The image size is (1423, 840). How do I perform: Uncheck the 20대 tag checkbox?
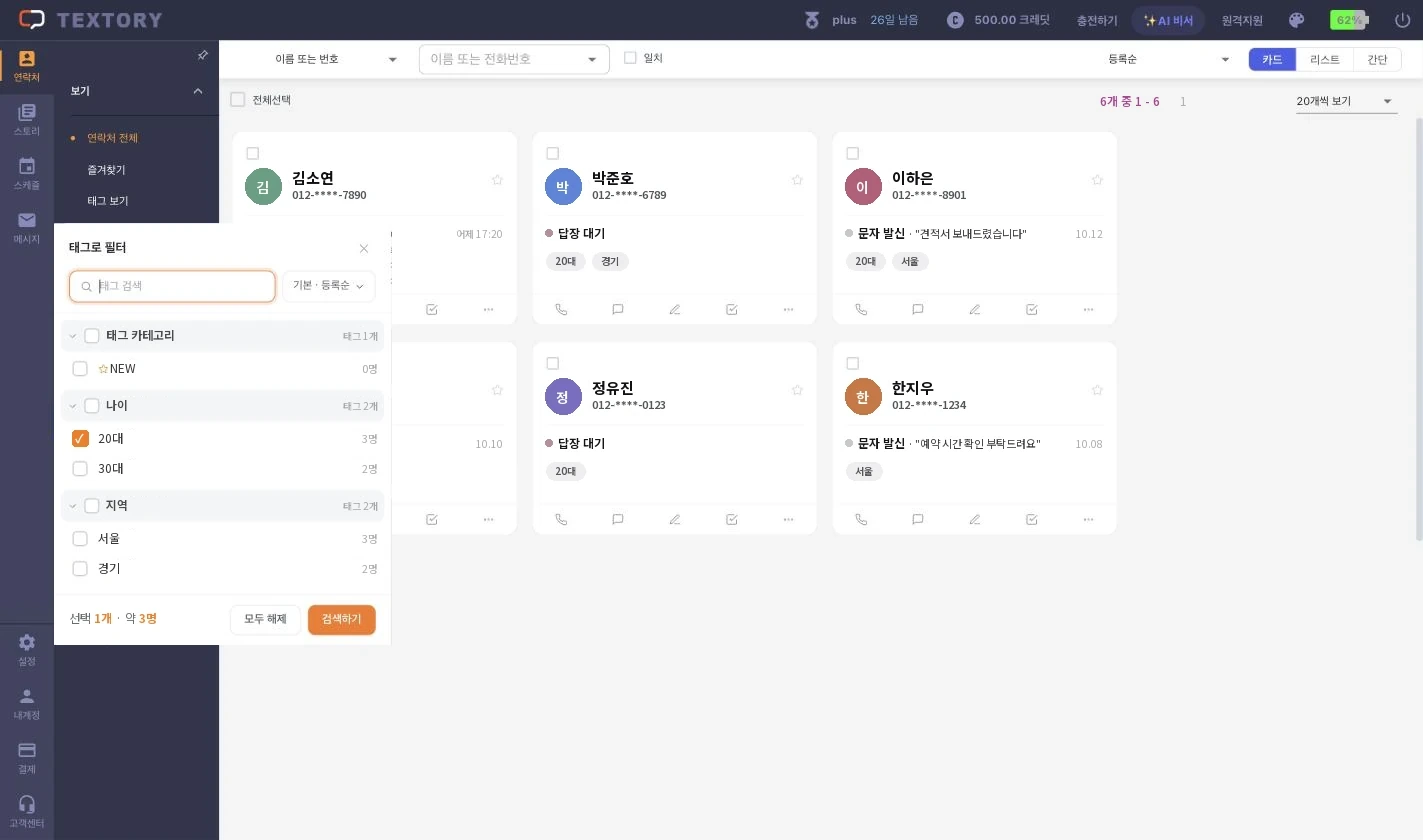point(81,439)
